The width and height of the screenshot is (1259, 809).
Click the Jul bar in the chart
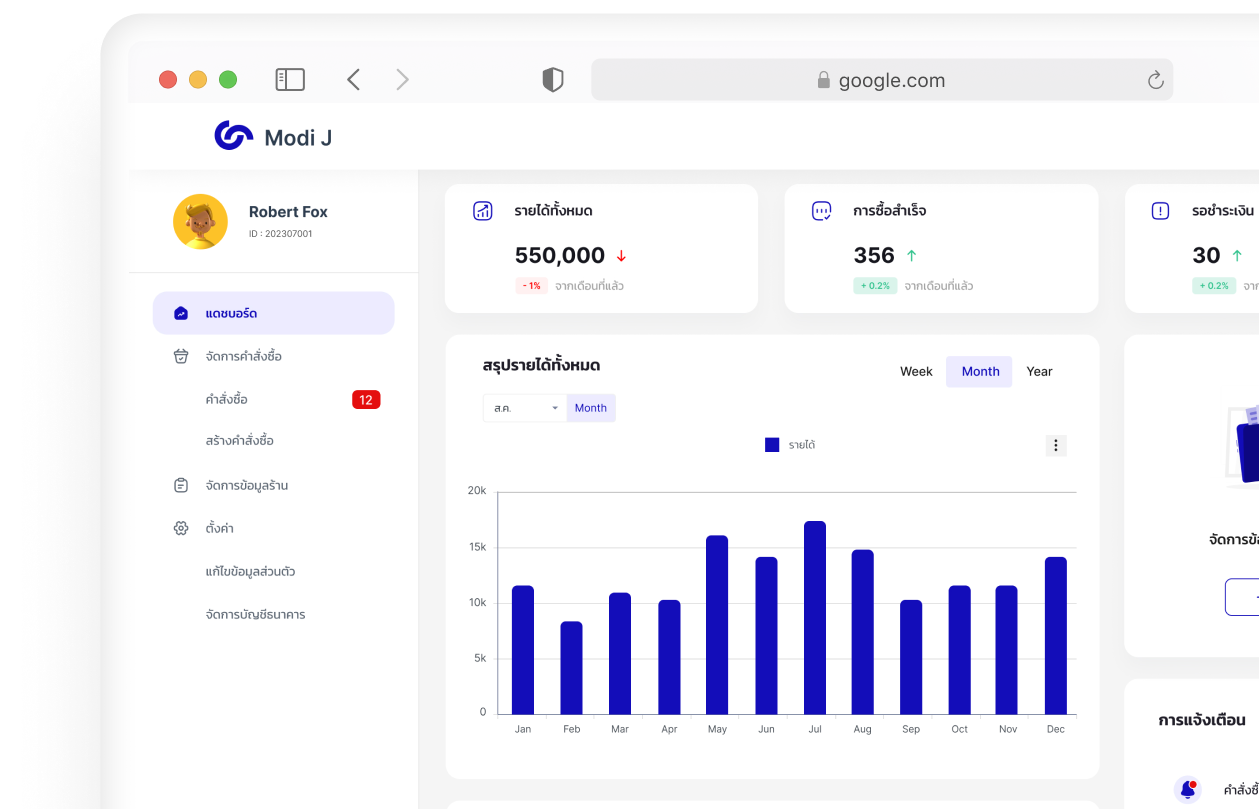[815, 618]
